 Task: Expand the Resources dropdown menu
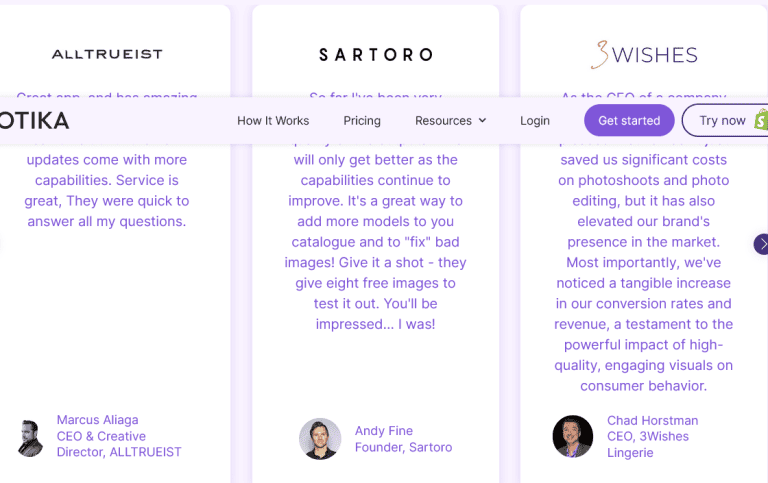pyautogui.click(x=443, y=121)
